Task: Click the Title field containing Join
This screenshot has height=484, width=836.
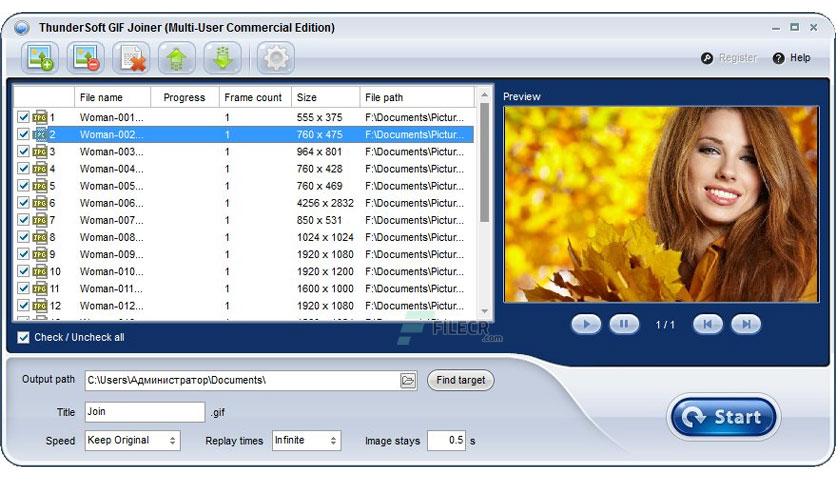Action: click(144, 412)
